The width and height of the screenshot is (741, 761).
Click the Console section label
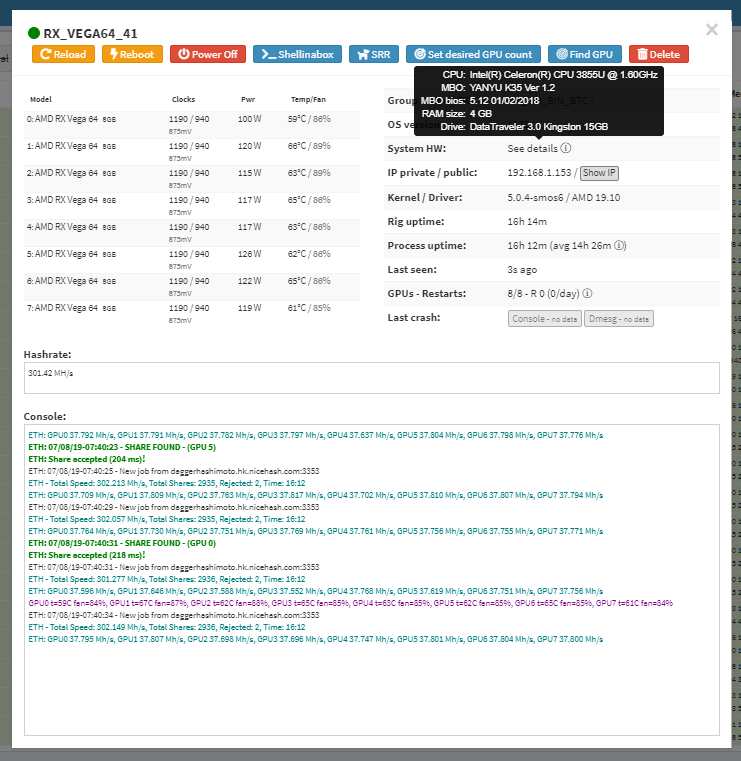45,416
